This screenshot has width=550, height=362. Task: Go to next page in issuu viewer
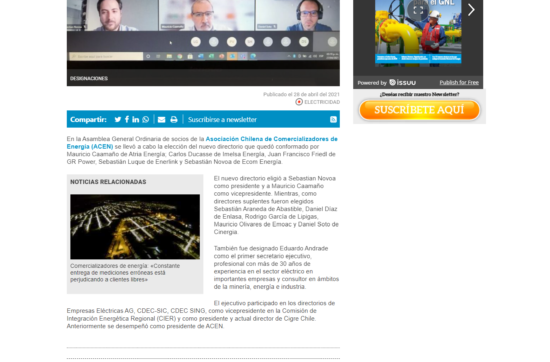point(471,10)
